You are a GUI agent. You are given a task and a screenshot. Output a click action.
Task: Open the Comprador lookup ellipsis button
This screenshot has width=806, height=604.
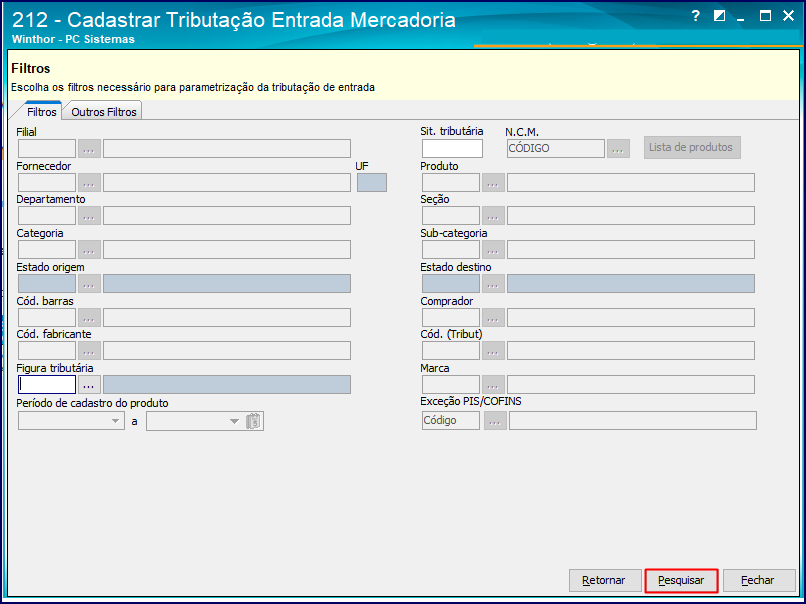[x=493, y=318]
